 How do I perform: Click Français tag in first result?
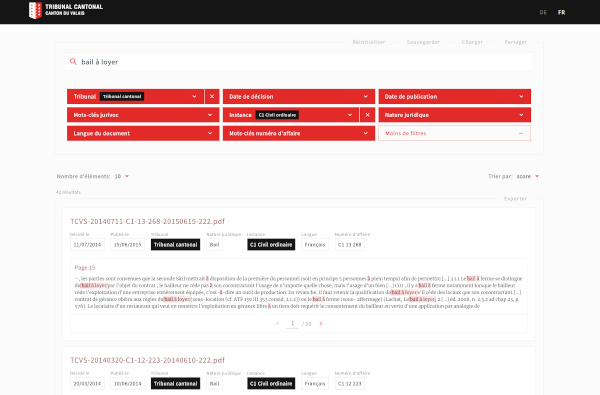coord(315,245)
